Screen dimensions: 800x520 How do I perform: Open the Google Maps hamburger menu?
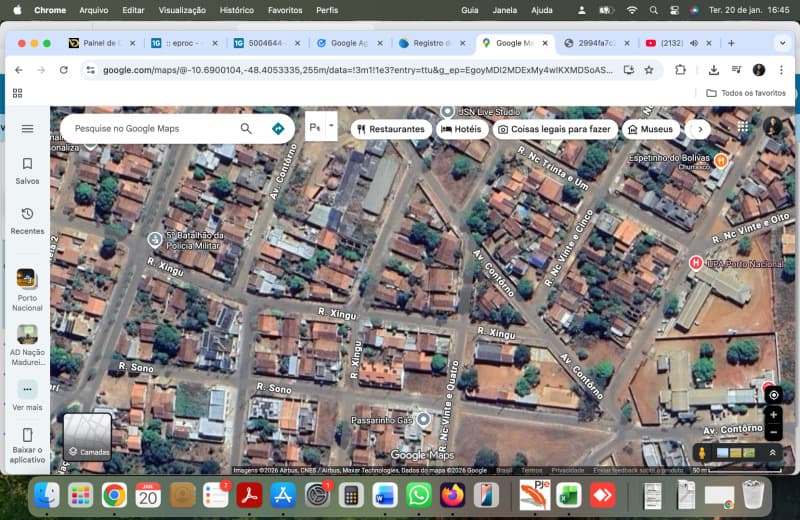[28, 129]
